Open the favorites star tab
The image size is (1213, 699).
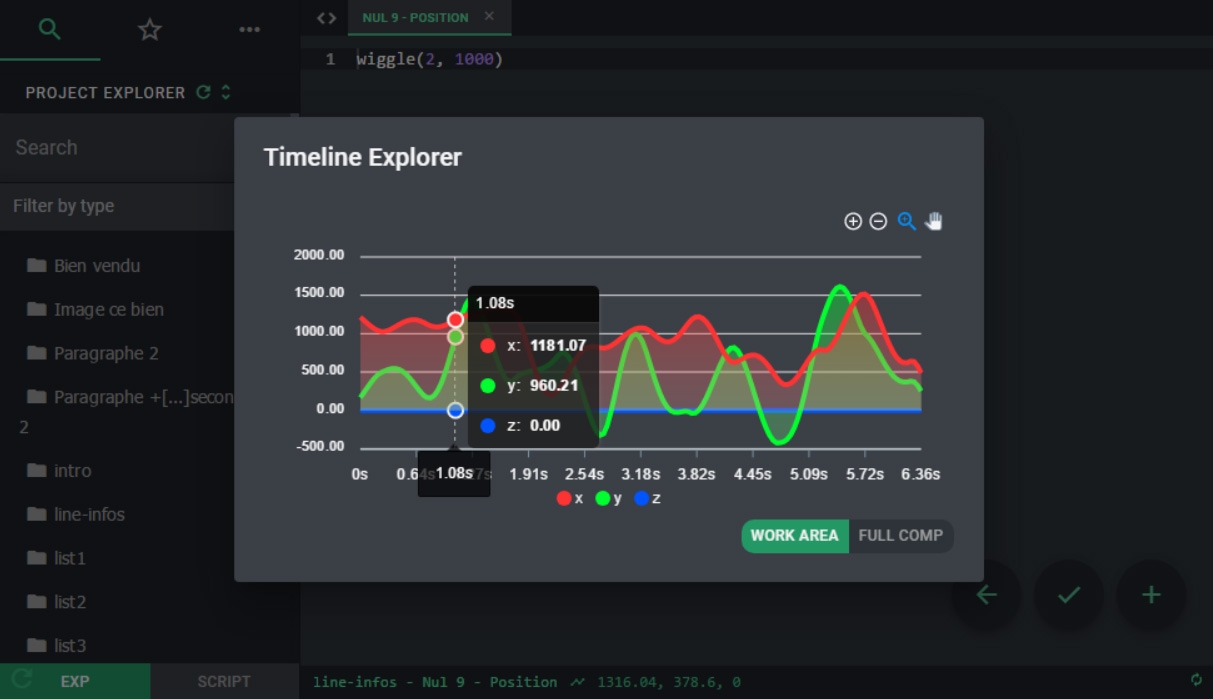(150, 30)
